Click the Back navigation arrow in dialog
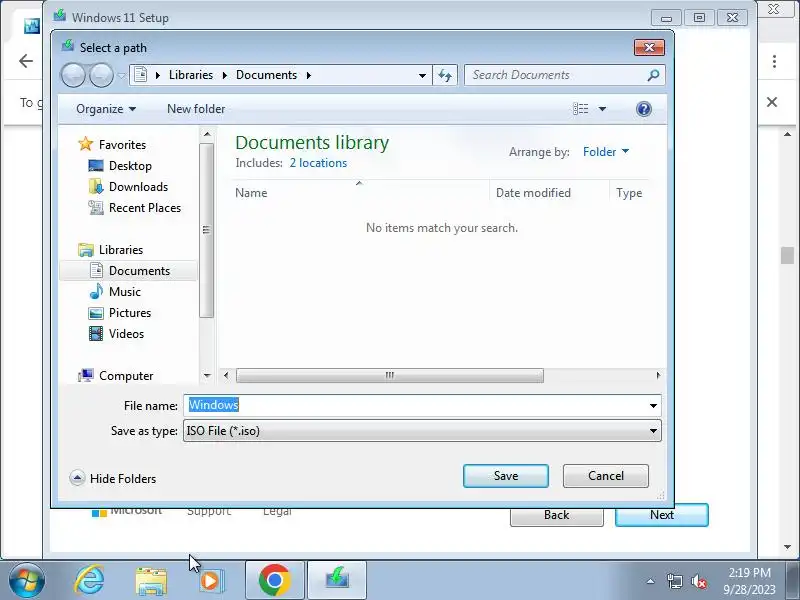 [x=73, y=76]
